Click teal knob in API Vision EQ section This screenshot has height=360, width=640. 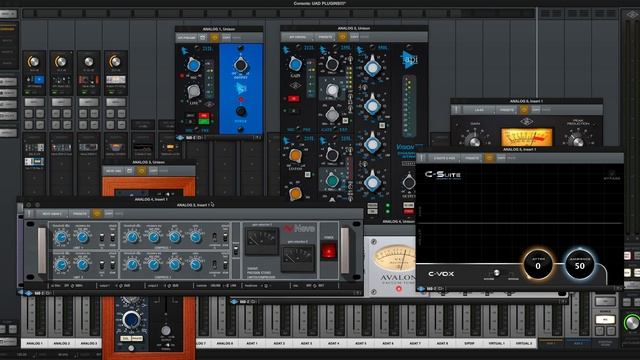[332, 180]
